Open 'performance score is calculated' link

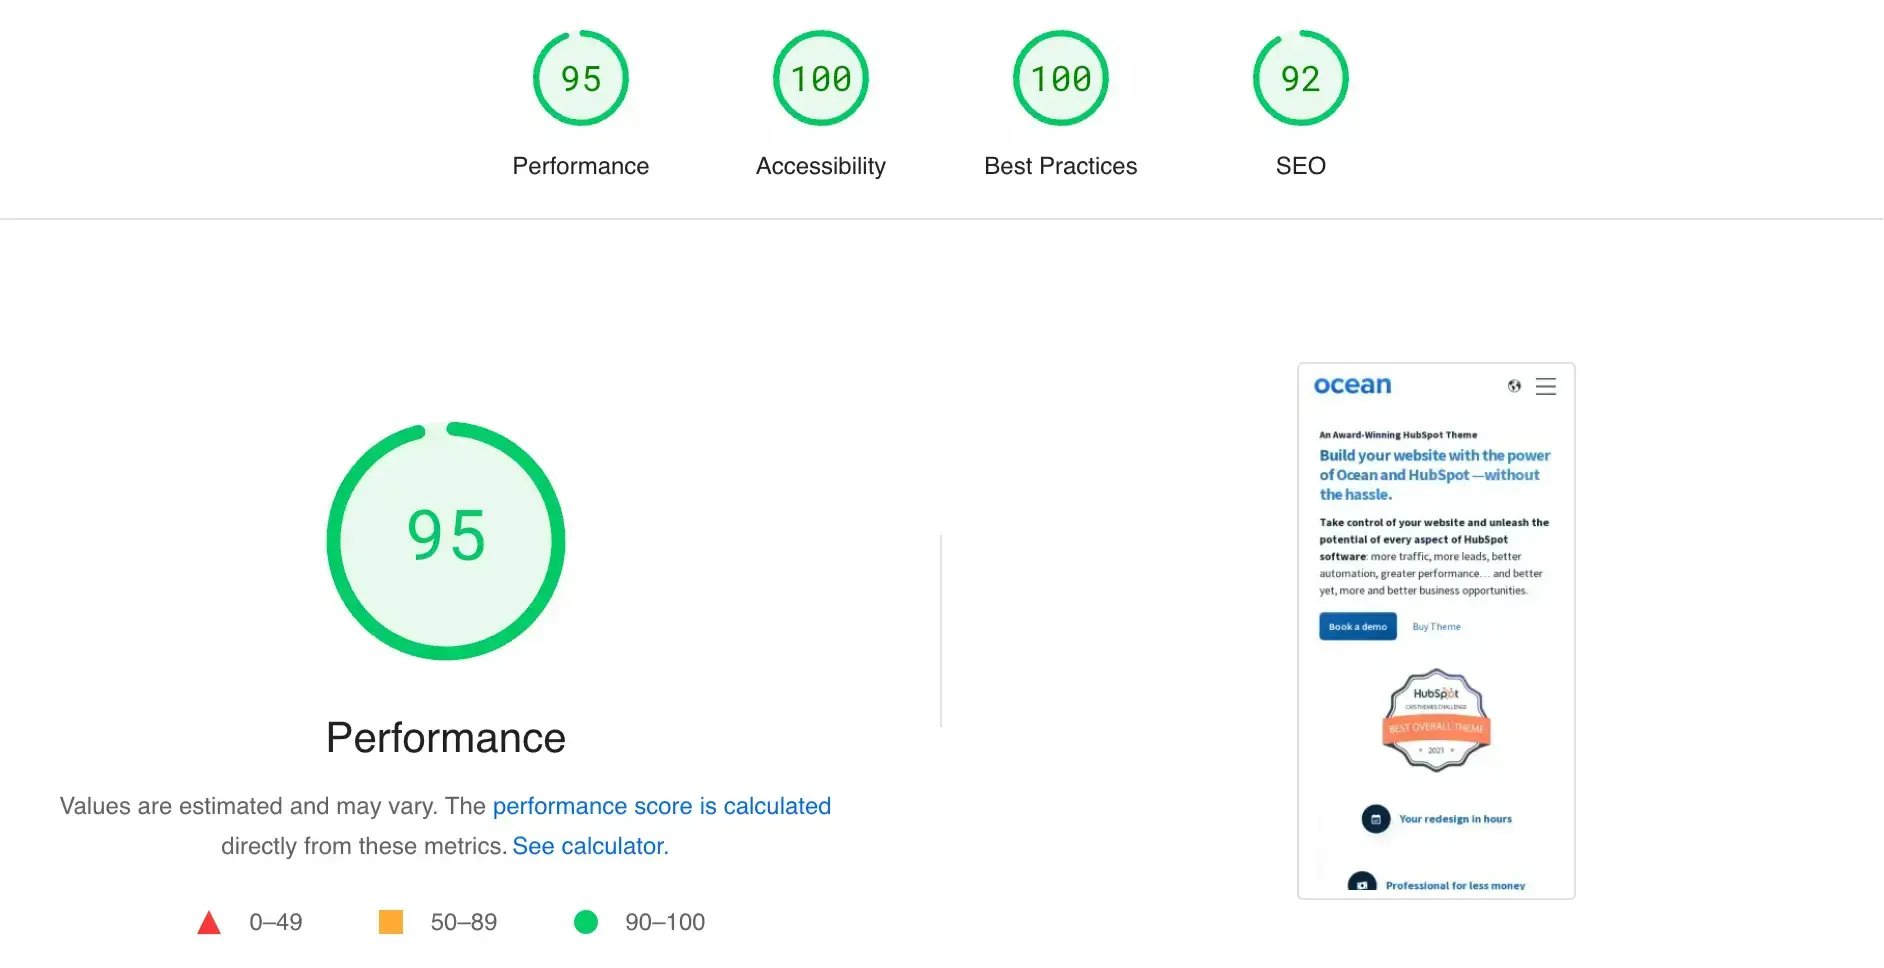662,806
